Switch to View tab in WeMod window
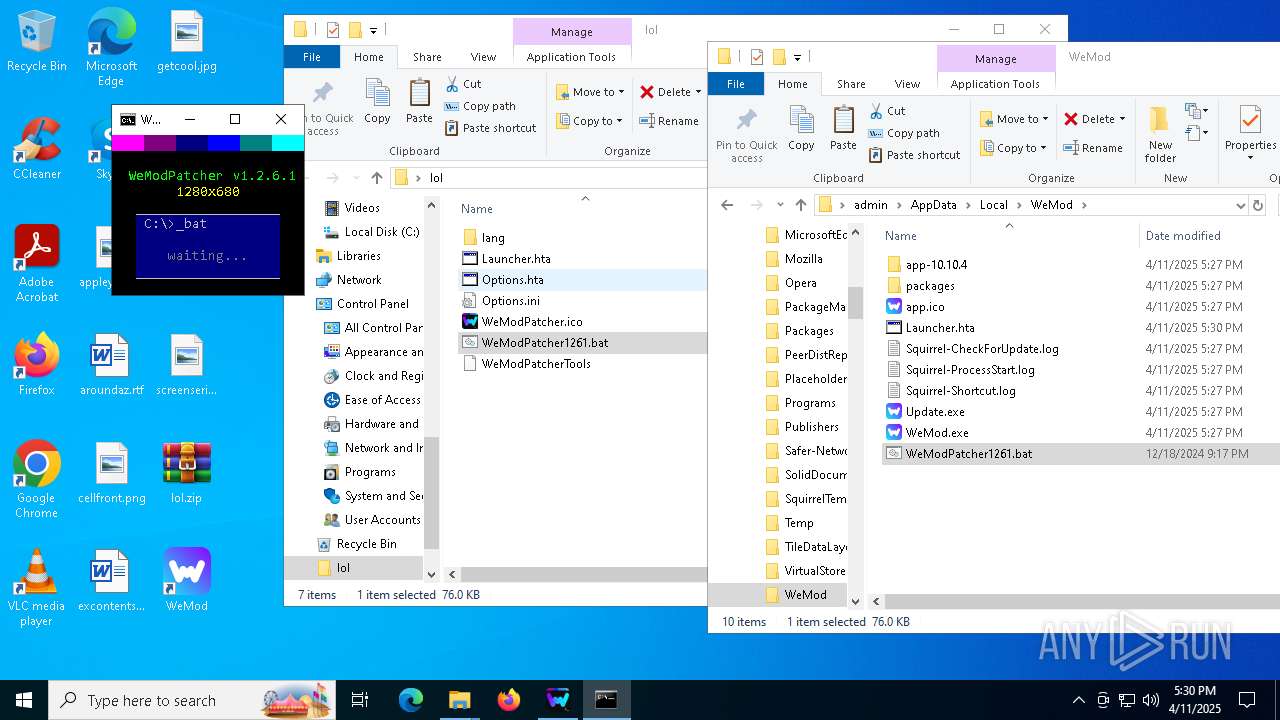Viewport: 1280px width, 720px height. point(907,84)
